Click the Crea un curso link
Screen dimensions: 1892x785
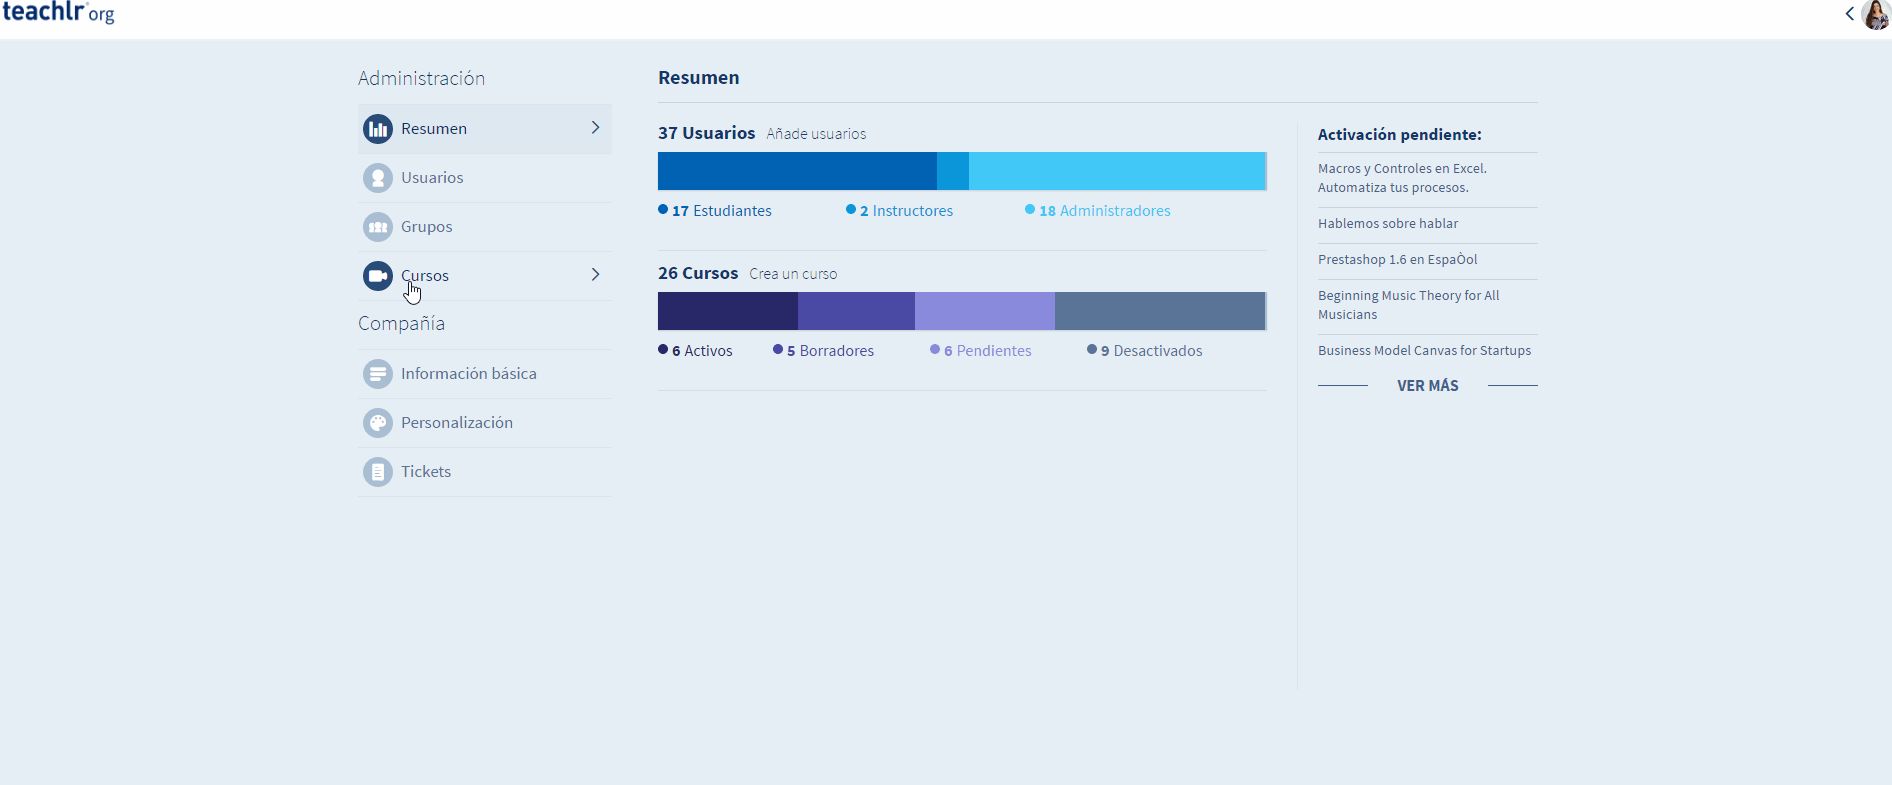point(793,274)
